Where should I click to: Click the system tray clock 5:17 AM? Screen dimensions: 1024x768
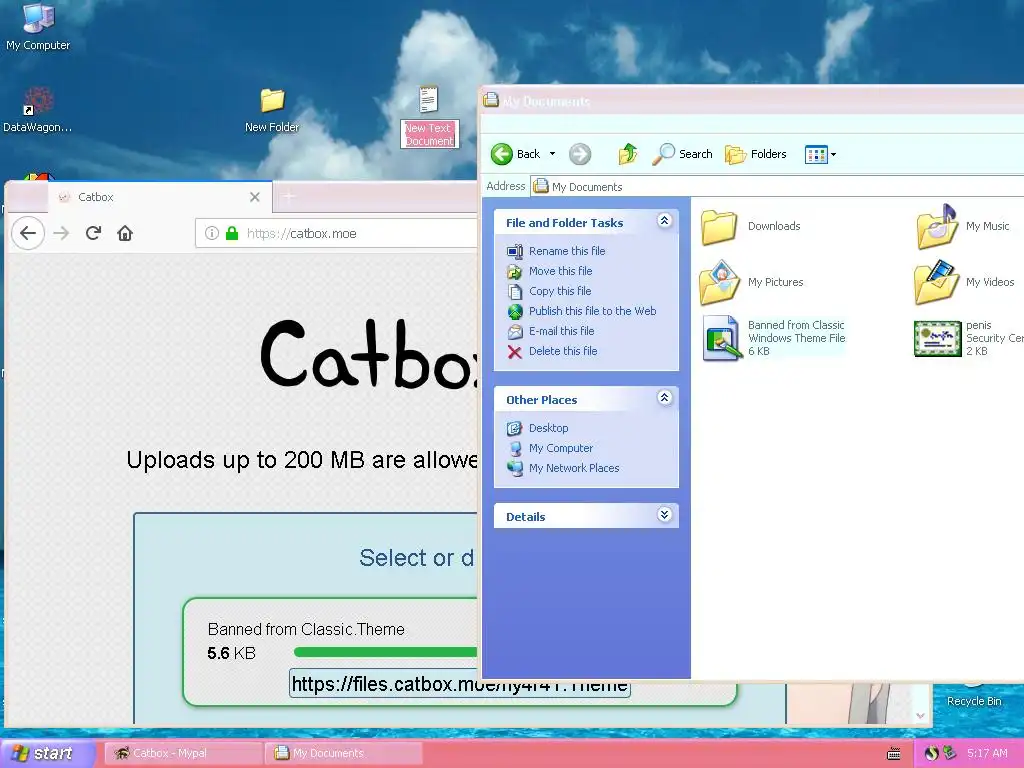987,753
